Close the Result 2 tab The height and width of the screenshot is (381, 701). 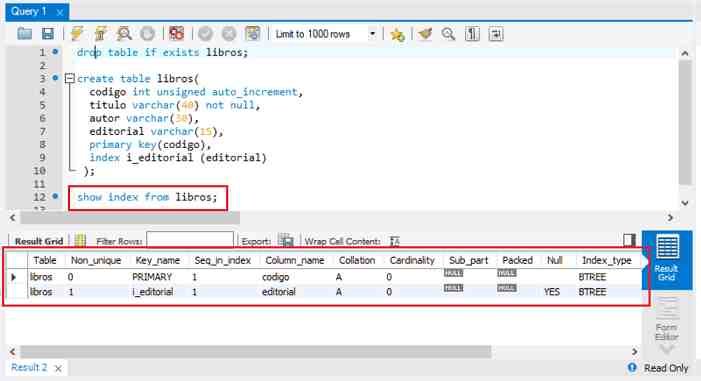(58, 368)
